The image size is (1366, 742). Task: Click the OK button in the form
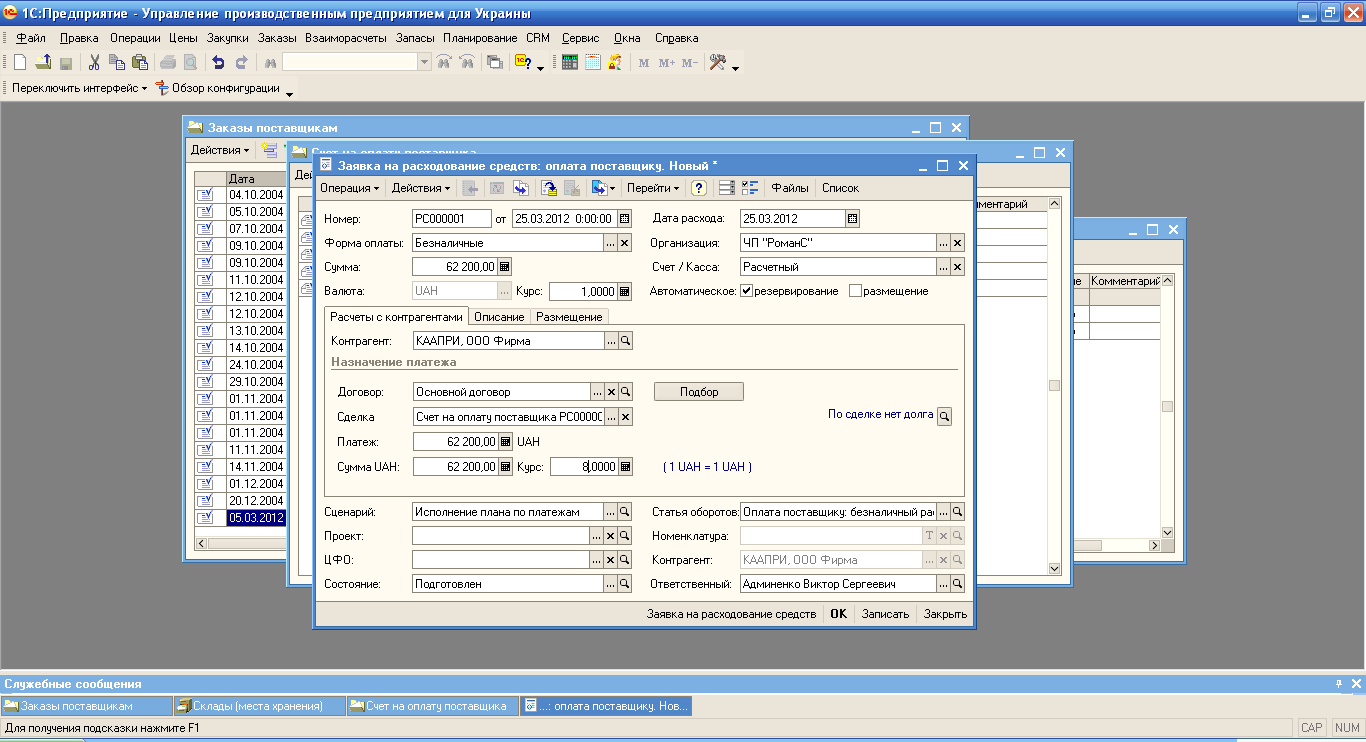click(x=838, y=614)
